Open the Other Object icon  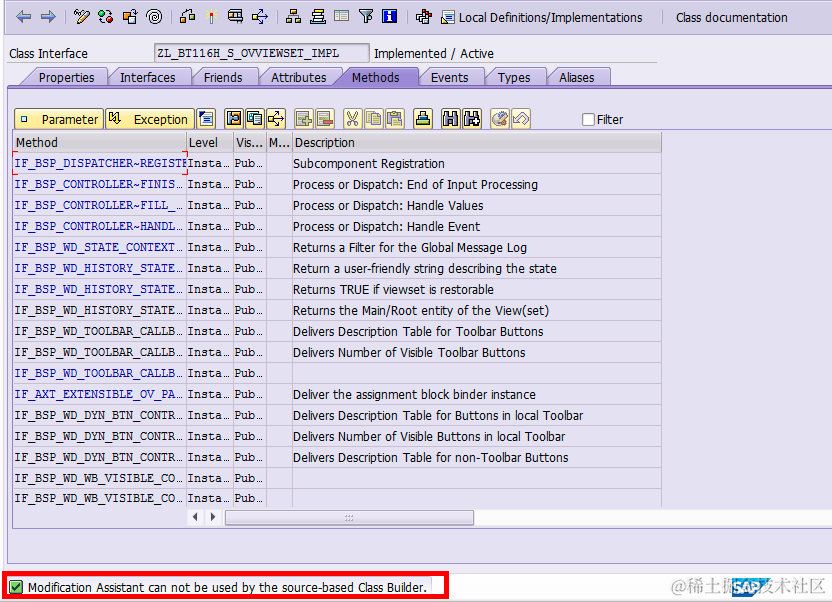point(130,17)
